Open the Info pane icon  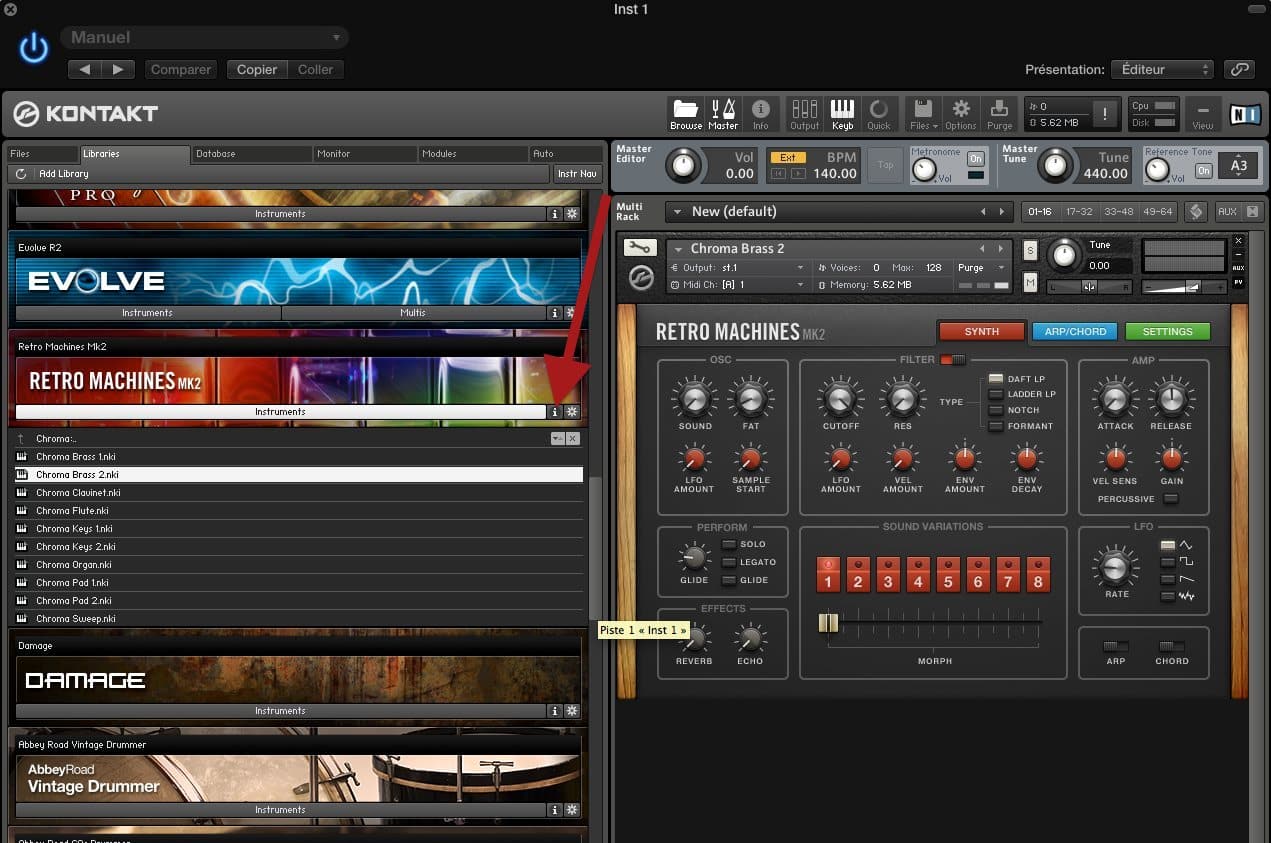(761, 114)
